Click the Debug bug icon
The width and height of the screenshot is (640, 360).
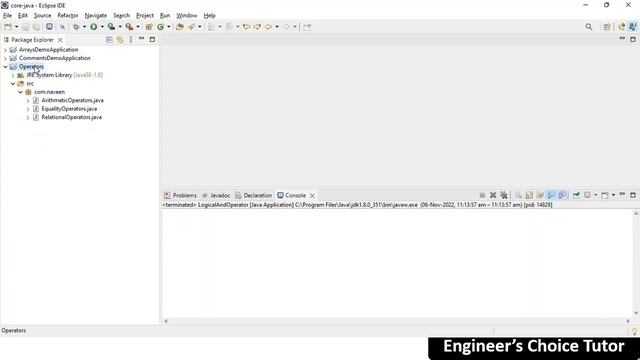76,27
